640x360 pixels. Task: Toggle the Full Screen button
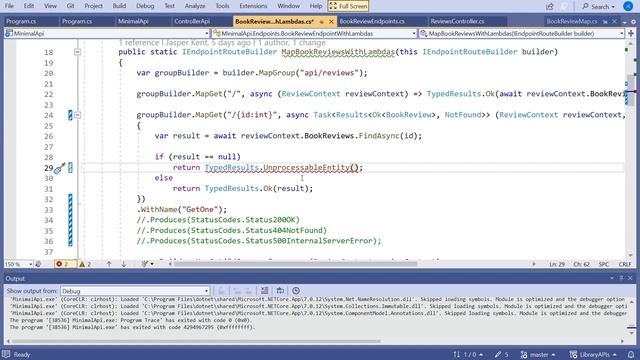(348, 6)
